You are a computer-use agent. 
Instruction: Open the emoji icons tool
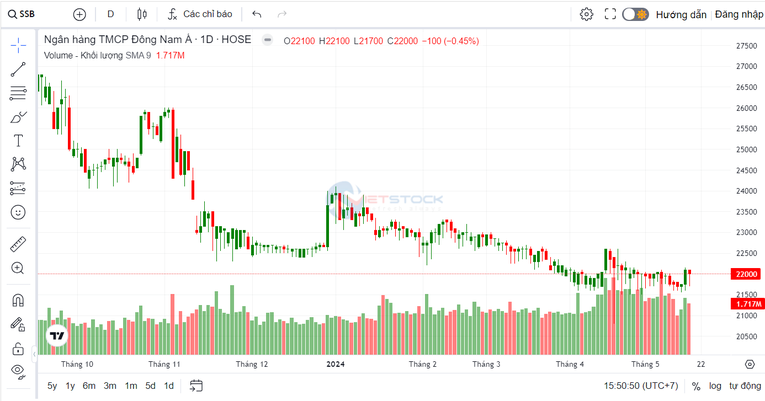(x=18, y=212)
